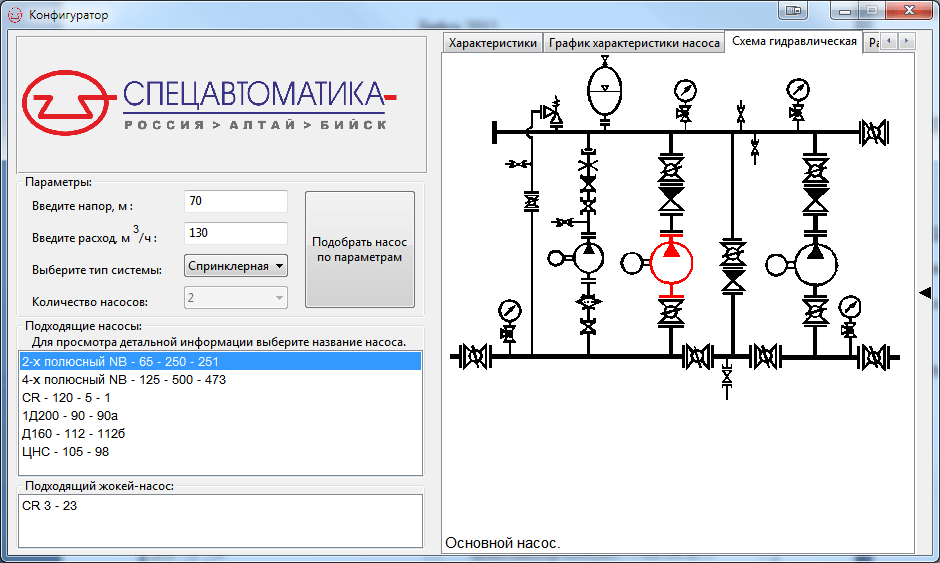This screenshot has width=940, height=563.
Task: Click the drain valve below bottom pipe
Action: pos(727,378)
